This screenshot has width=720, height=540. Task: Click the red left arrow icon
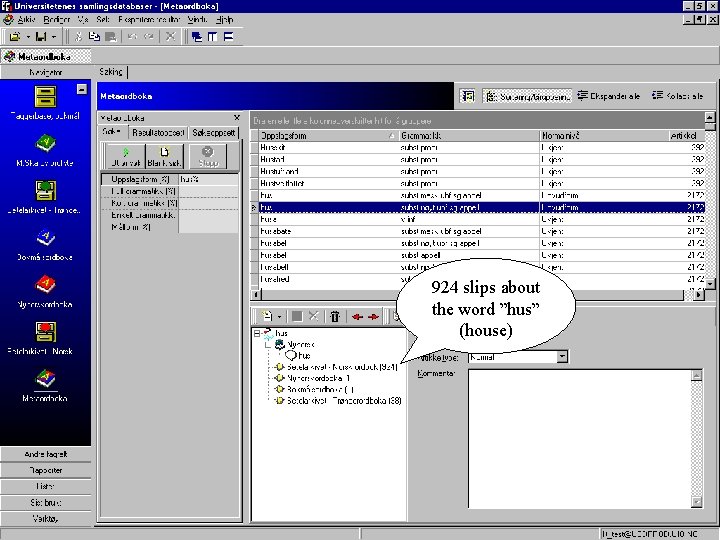(x=357, y=316)
